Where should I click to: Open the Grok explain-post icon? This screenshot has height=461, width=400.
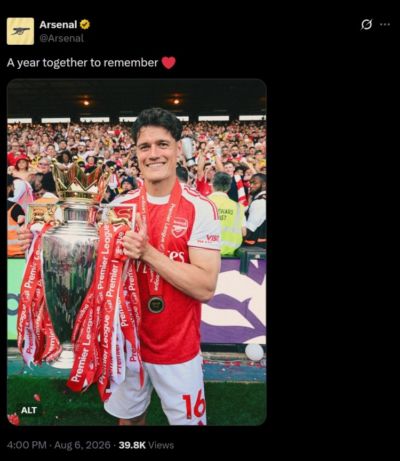click(367, 24)
